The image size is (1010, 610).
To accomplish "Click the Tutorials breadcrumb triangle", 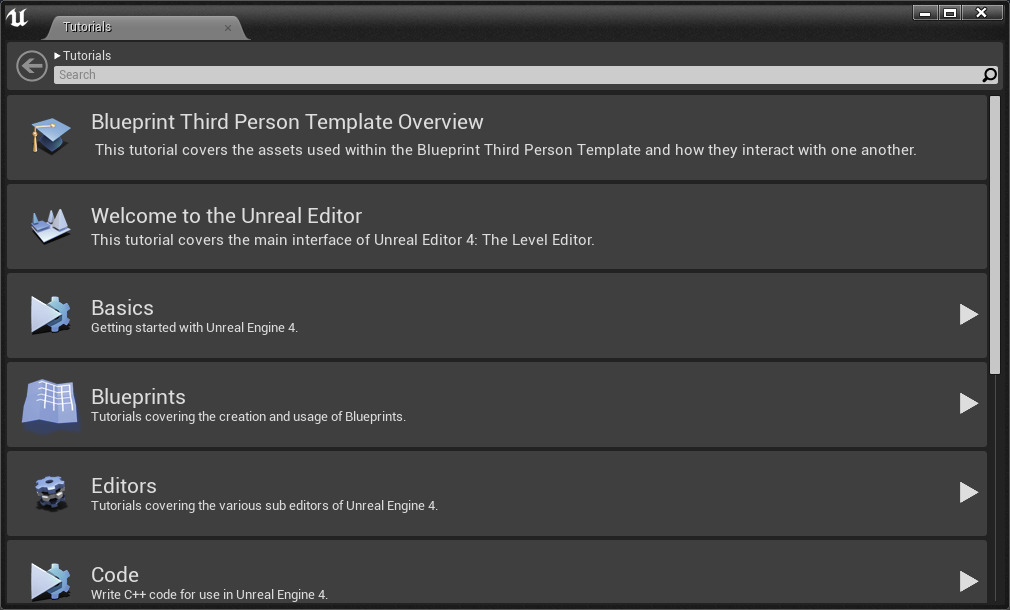I will coord(57,56).
